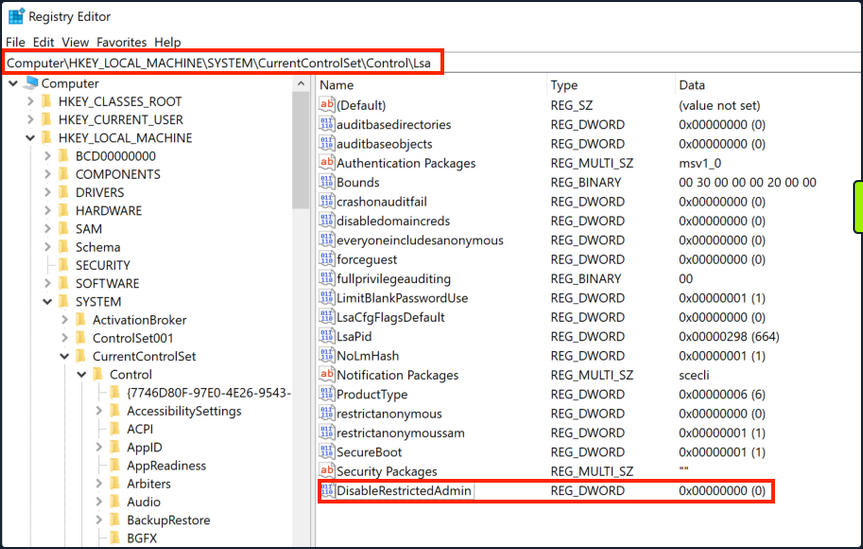This screenshot has height=549, width=863.
Task: Click the NoLmHash DWORD icon
Action: [x=327, y=355]
